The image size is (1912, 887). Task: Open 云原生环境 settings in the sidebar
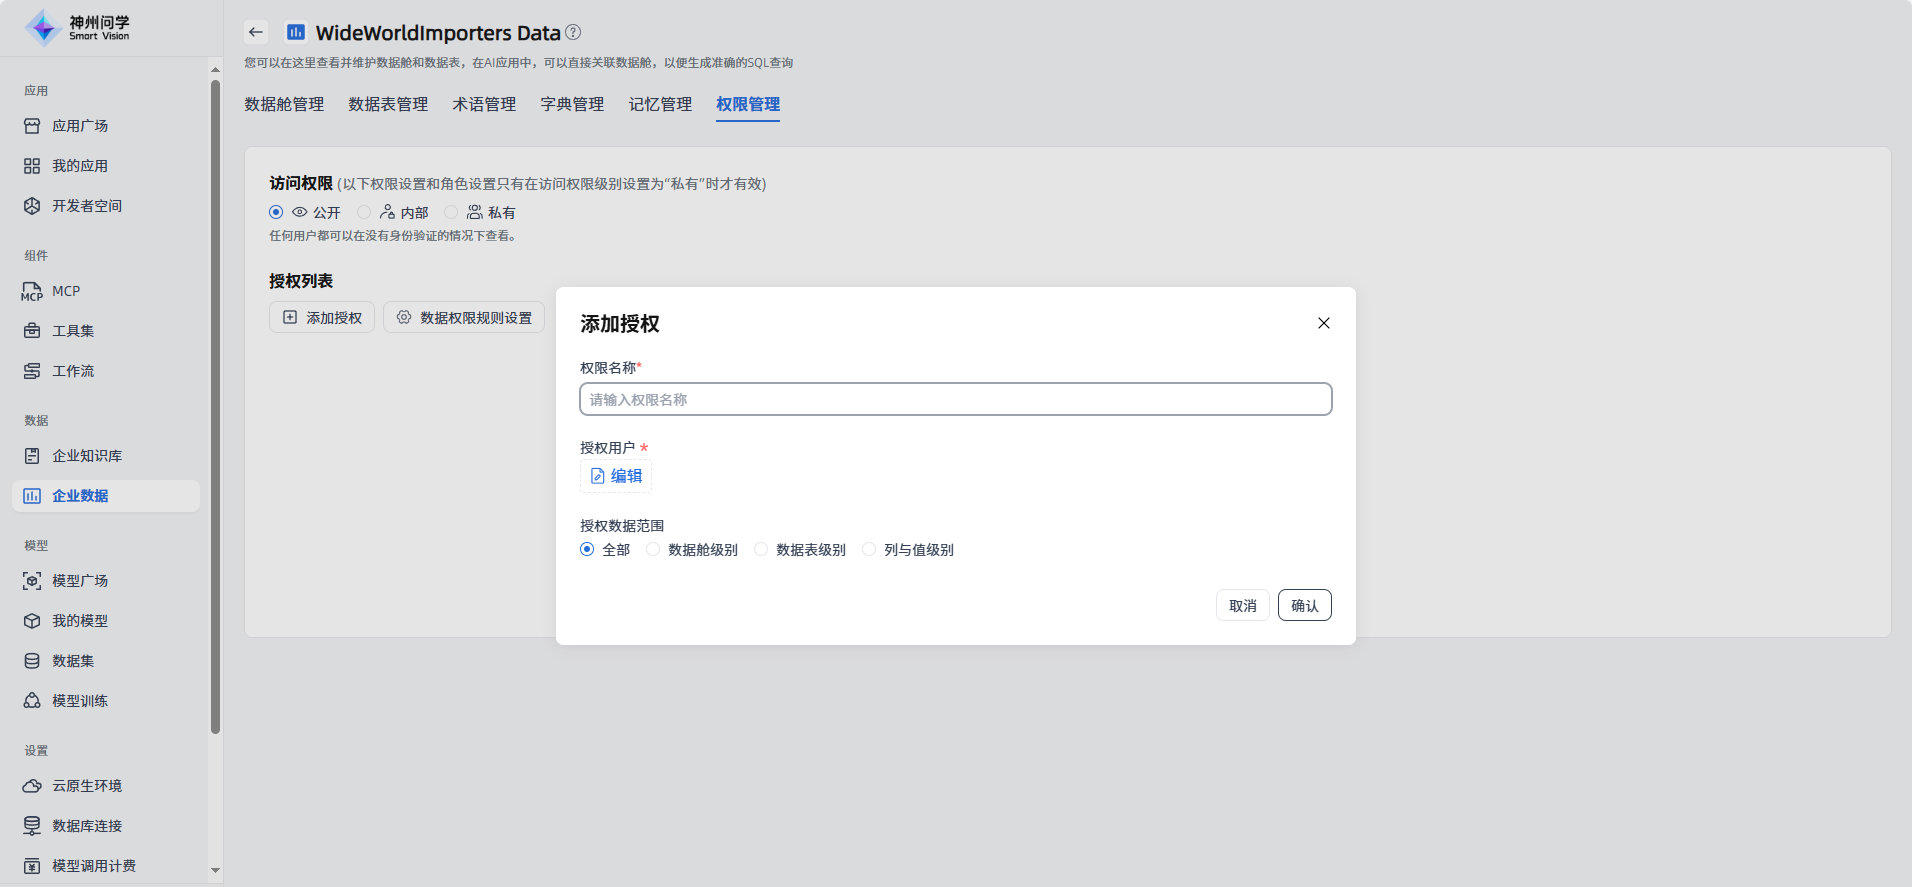87,786
